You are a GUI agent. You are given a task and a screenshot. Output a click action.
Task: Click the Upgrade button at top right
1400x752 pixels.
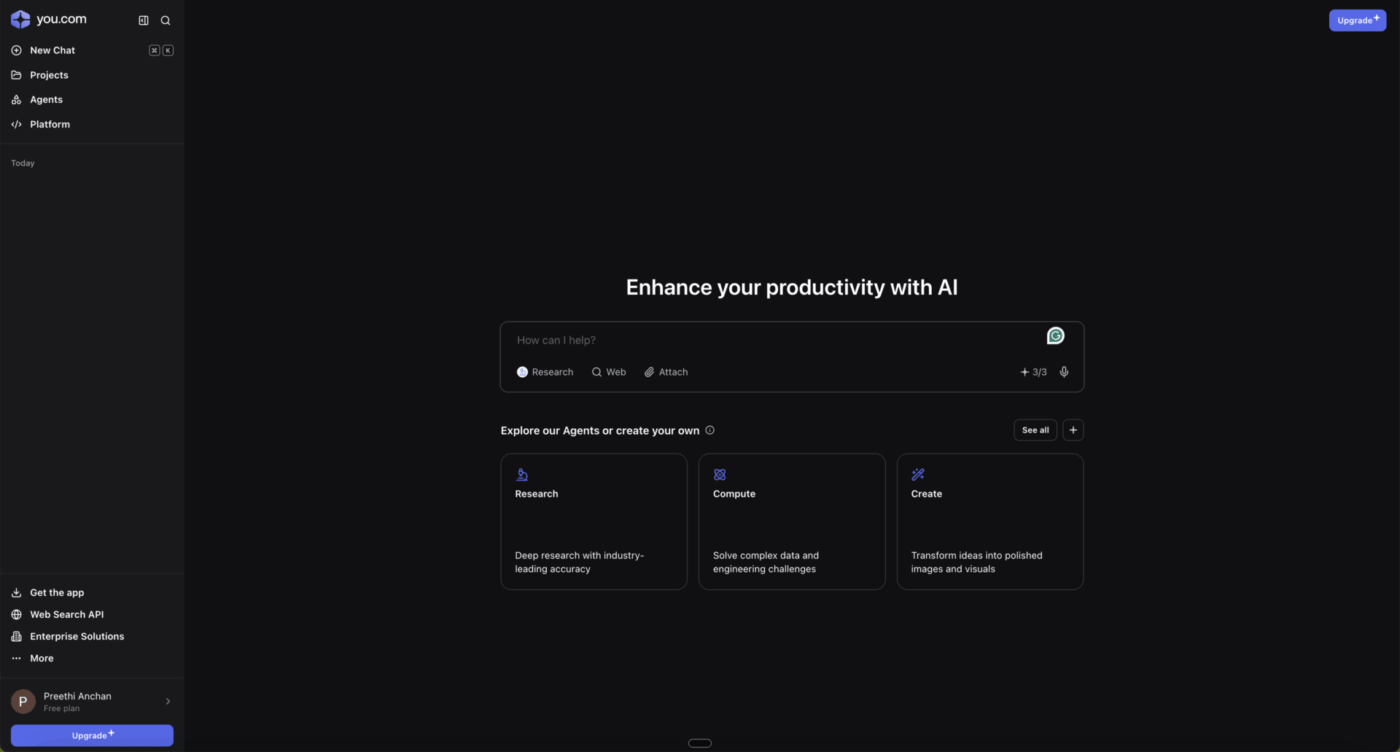point(1357,20)
